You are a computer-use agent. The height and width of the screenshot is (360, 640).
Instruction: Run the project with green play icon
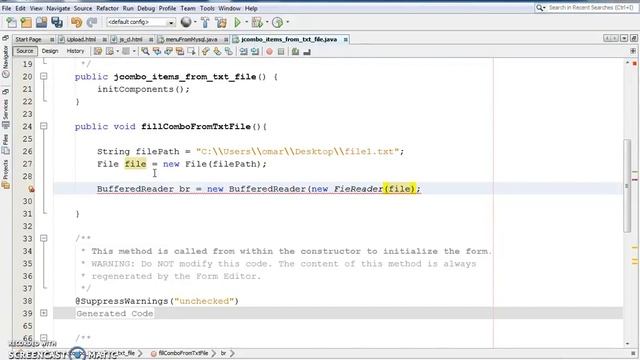(237, 22)
